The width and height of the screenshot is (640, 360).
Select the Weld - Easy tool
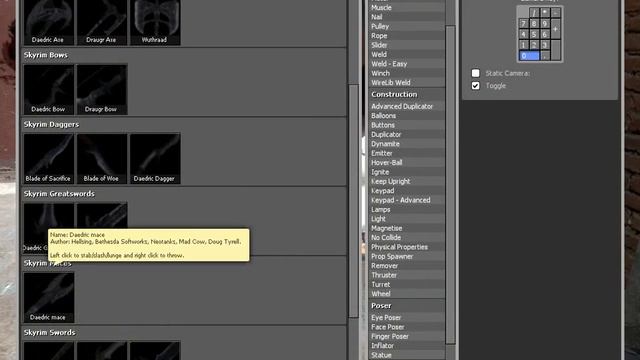(407, 64)
